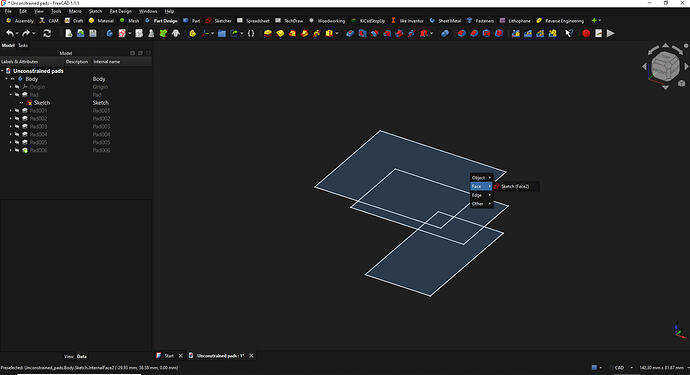This screenshot has height=375, width=690.
Task: Toggle visibility of Pad005
Action: click(17, 142)
